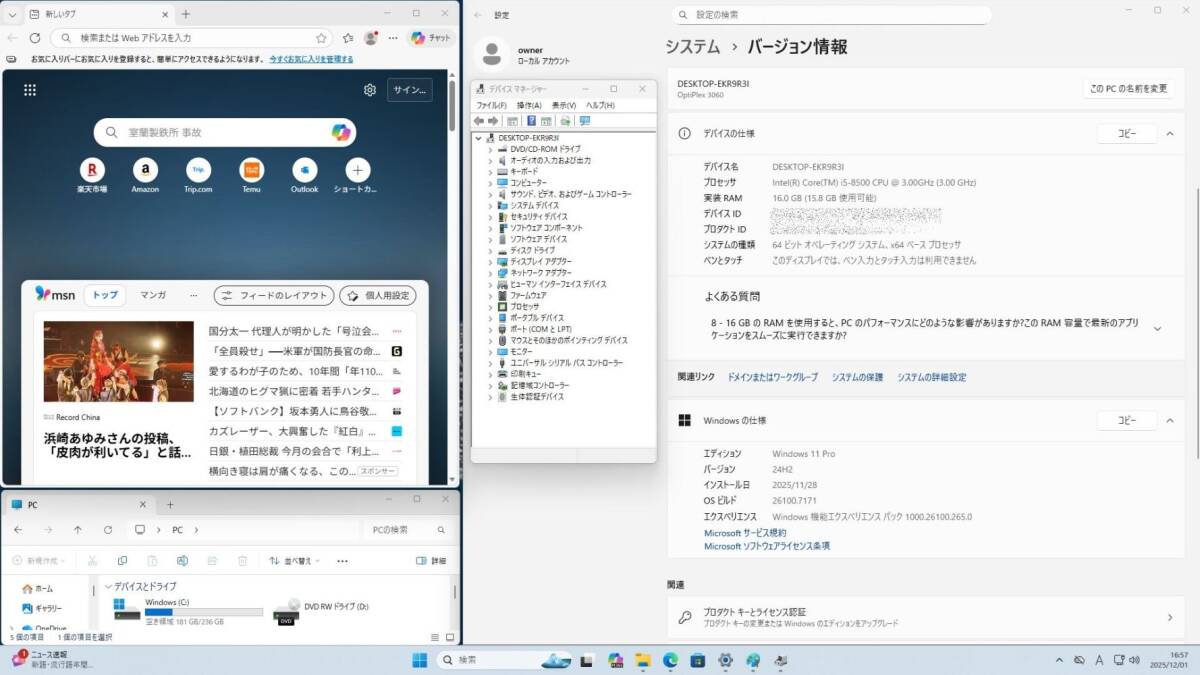The image size is (1200, 675).
Task: Click the Edge refresh button
Action: click(35, 38)
